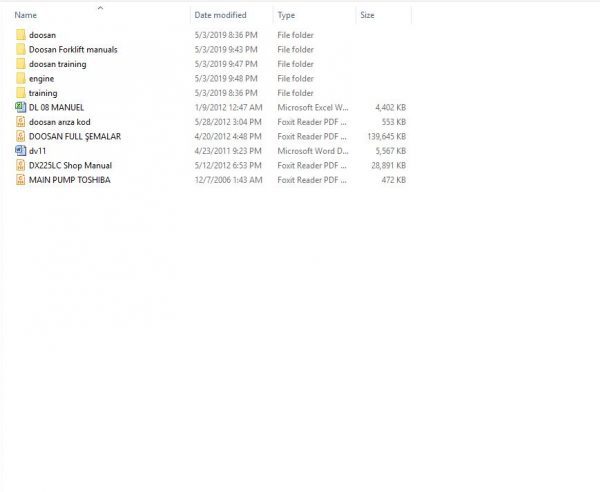The width and height of the screenshot is (600, 492).
Task: Select the file name 'doosan arıza kod'
Action: click(x=60, y=122)
